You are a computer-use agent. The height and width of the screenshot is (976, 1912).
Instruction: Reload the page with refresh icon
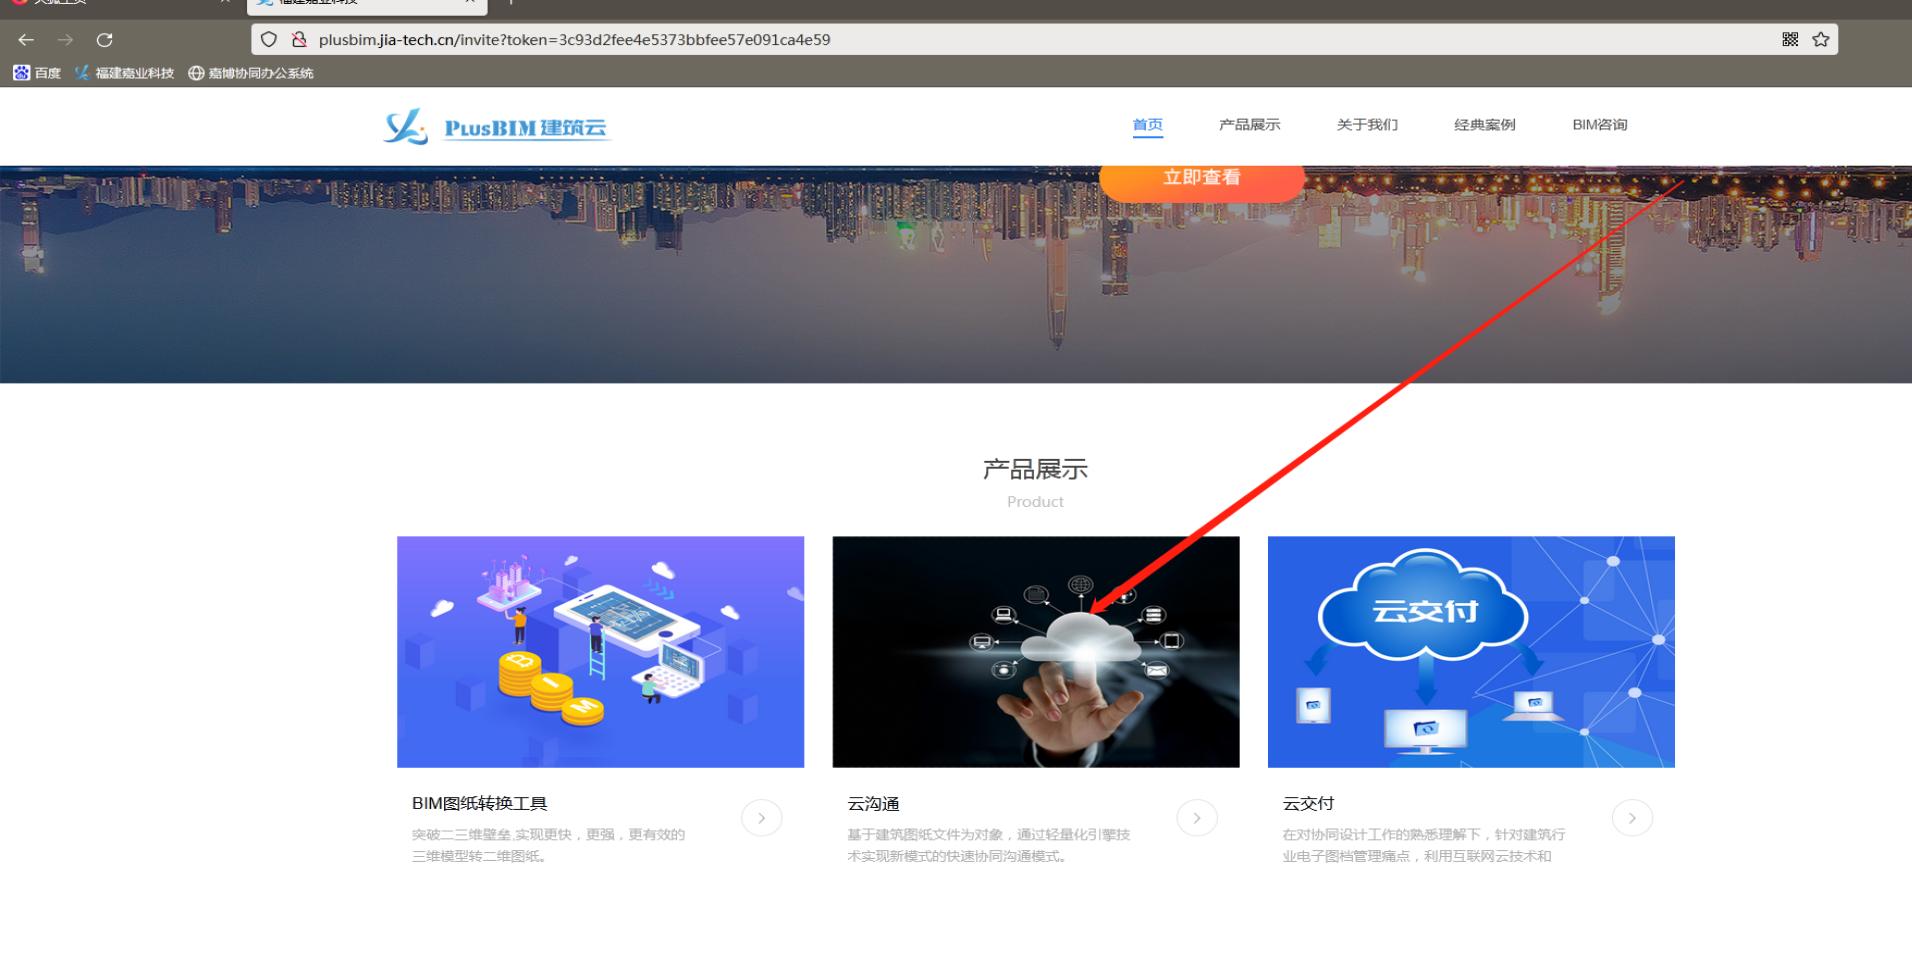tap(104, 40)
